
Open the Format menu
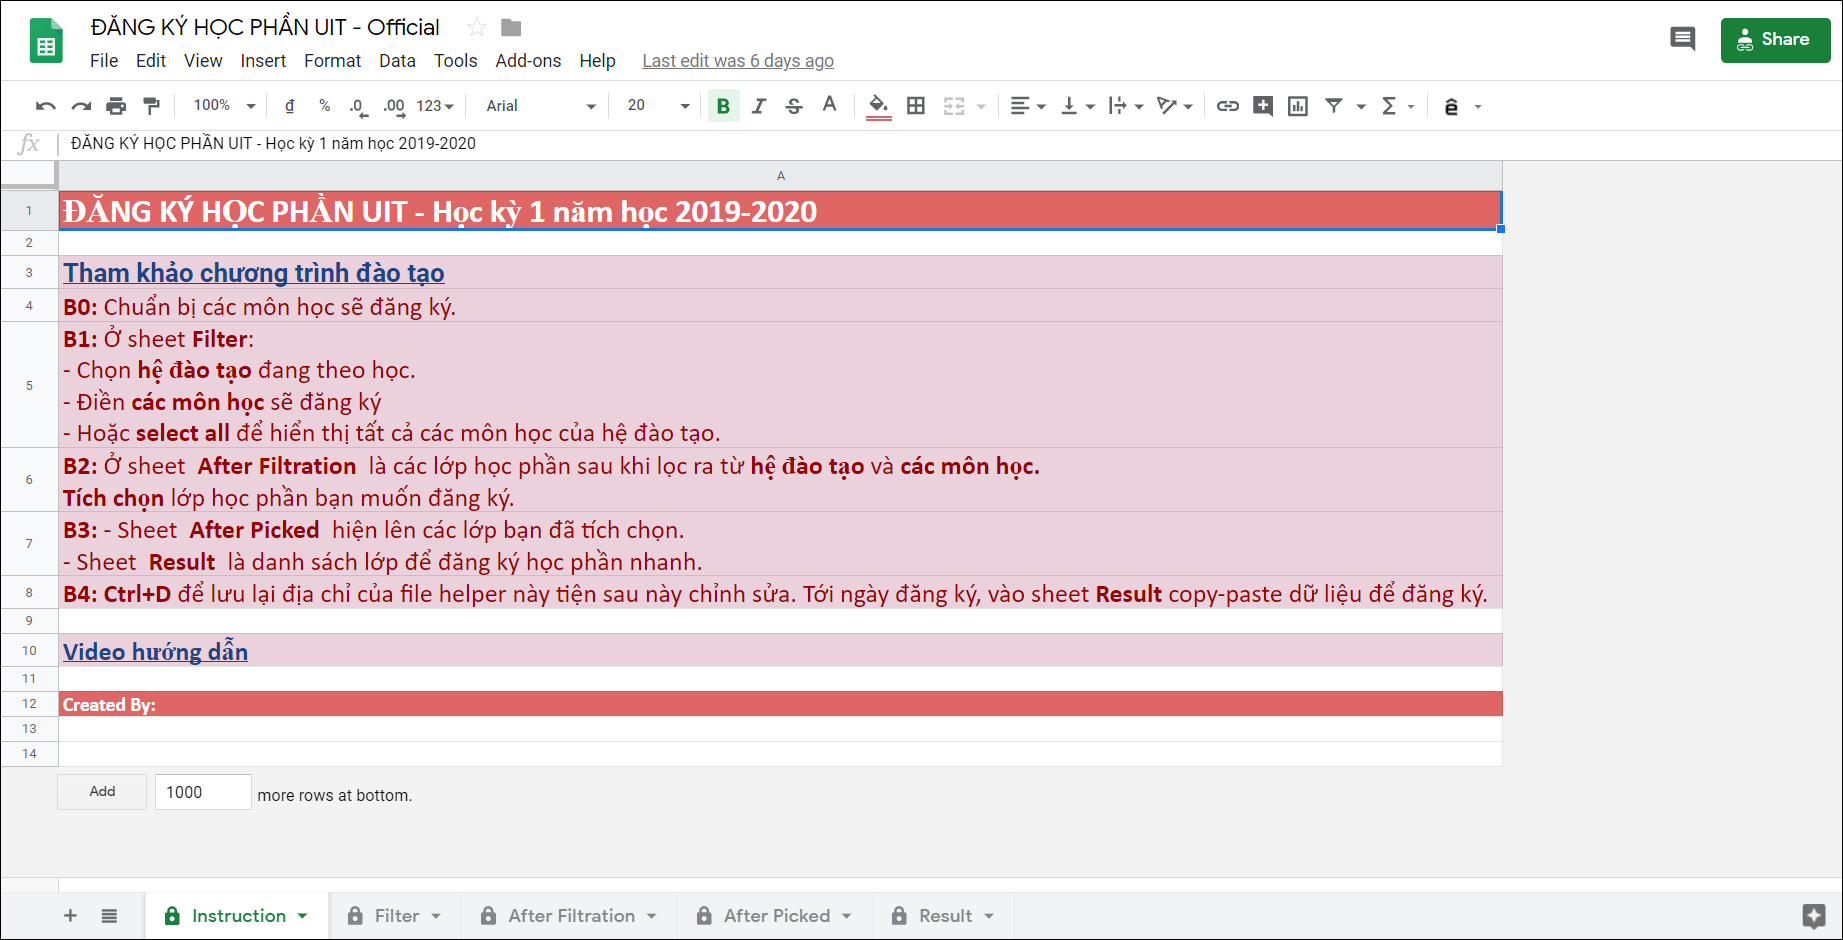(332, 60)
